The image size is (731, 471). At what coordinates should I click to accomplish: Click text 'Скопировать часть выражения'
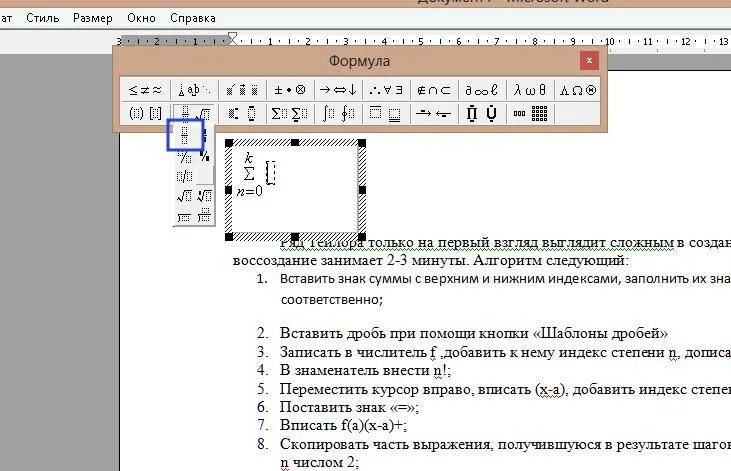point(385,444)
